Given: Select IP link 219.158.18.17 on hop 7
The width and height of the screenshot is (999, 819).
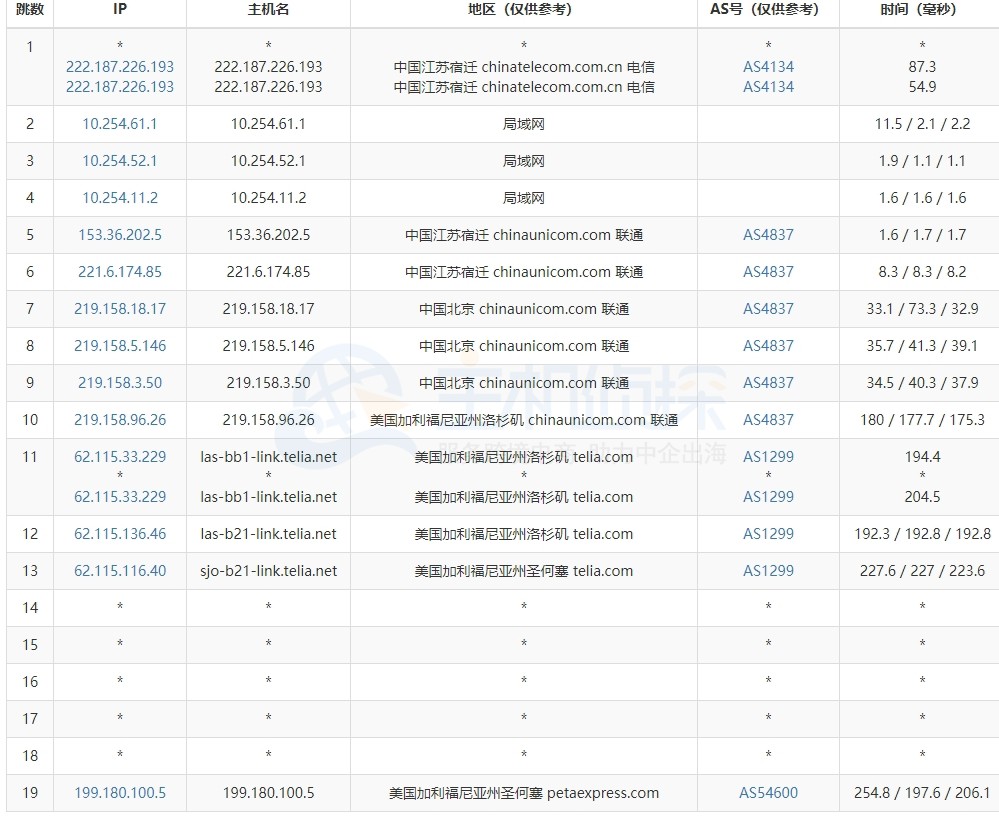Looking at the screenshot, I should pos(119,309).
